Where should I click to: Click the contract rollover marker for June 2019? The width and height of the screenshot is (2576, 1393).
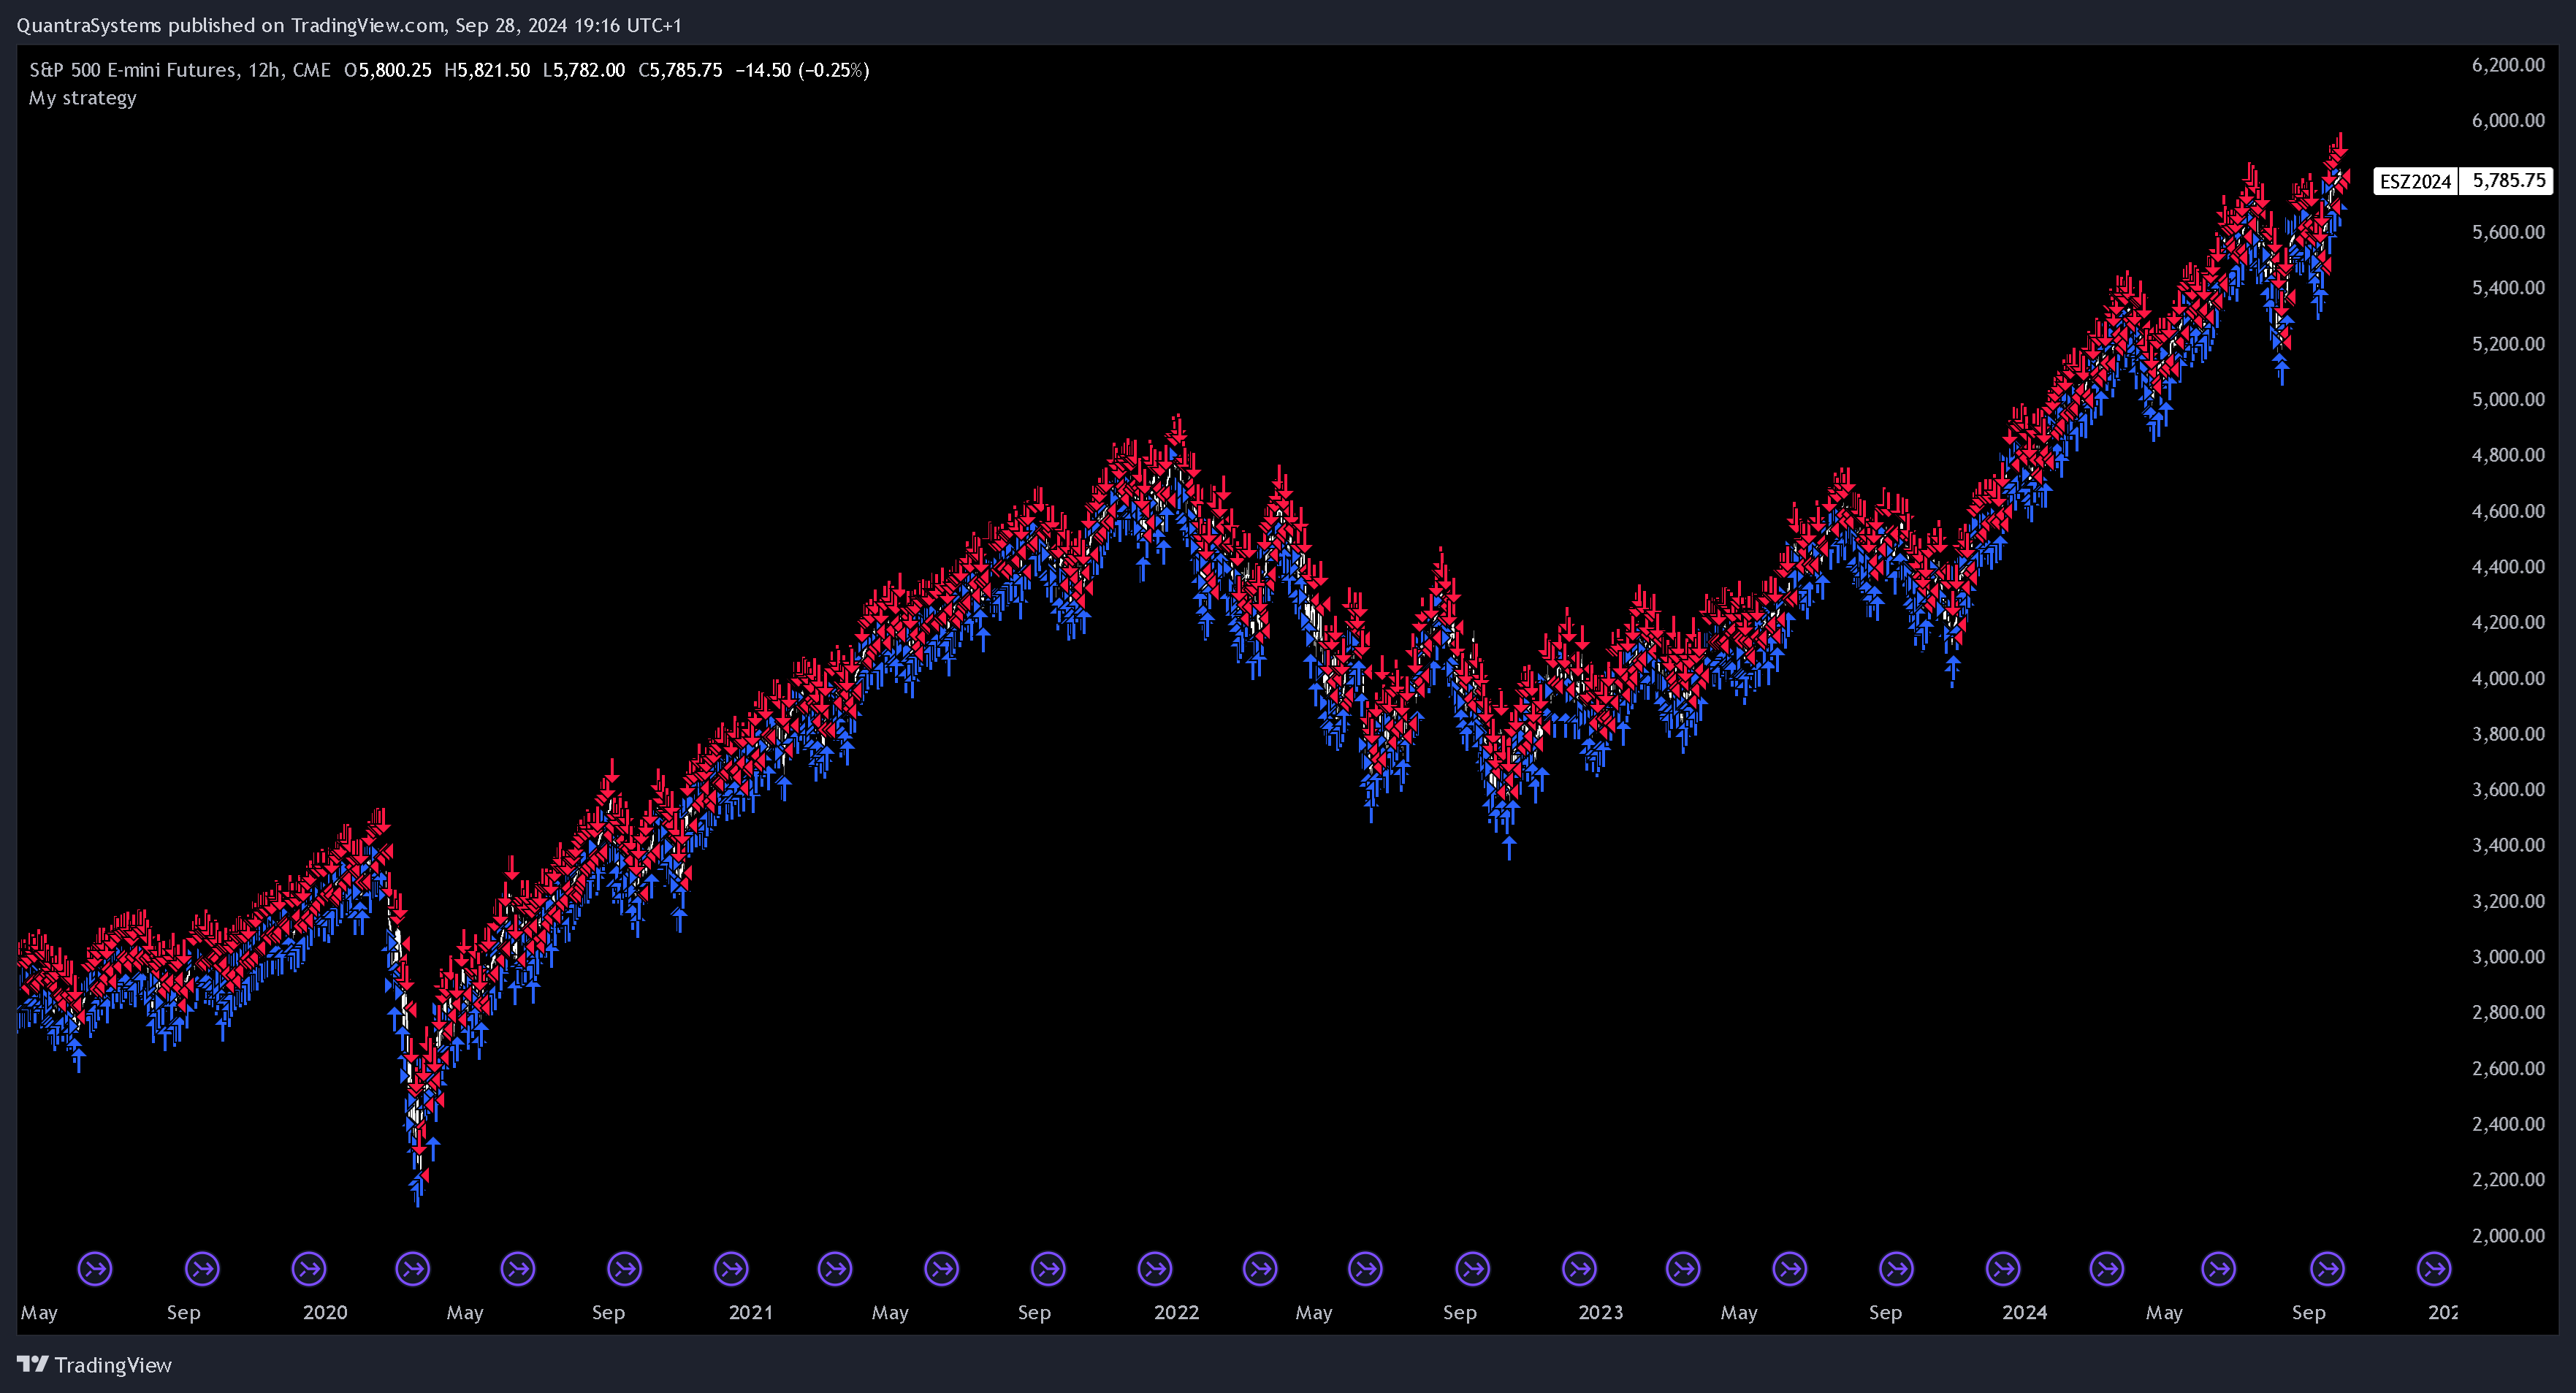(95, 1269)
